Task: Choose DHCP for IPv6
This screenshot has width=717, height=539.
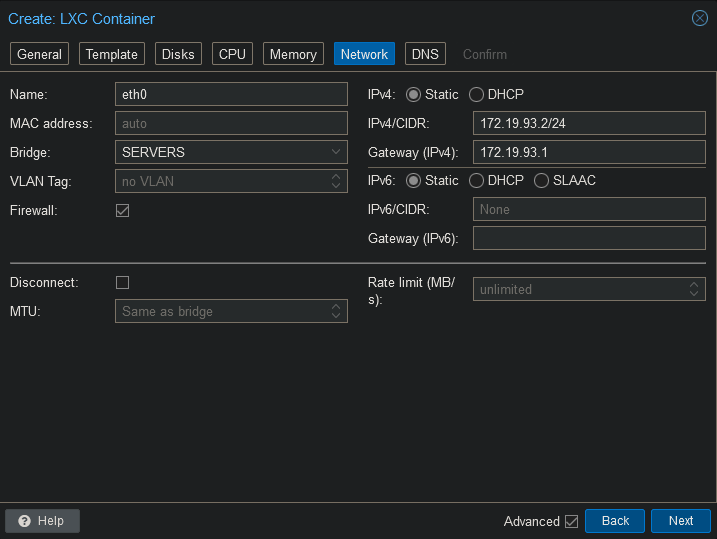Action: click(477, 181)
